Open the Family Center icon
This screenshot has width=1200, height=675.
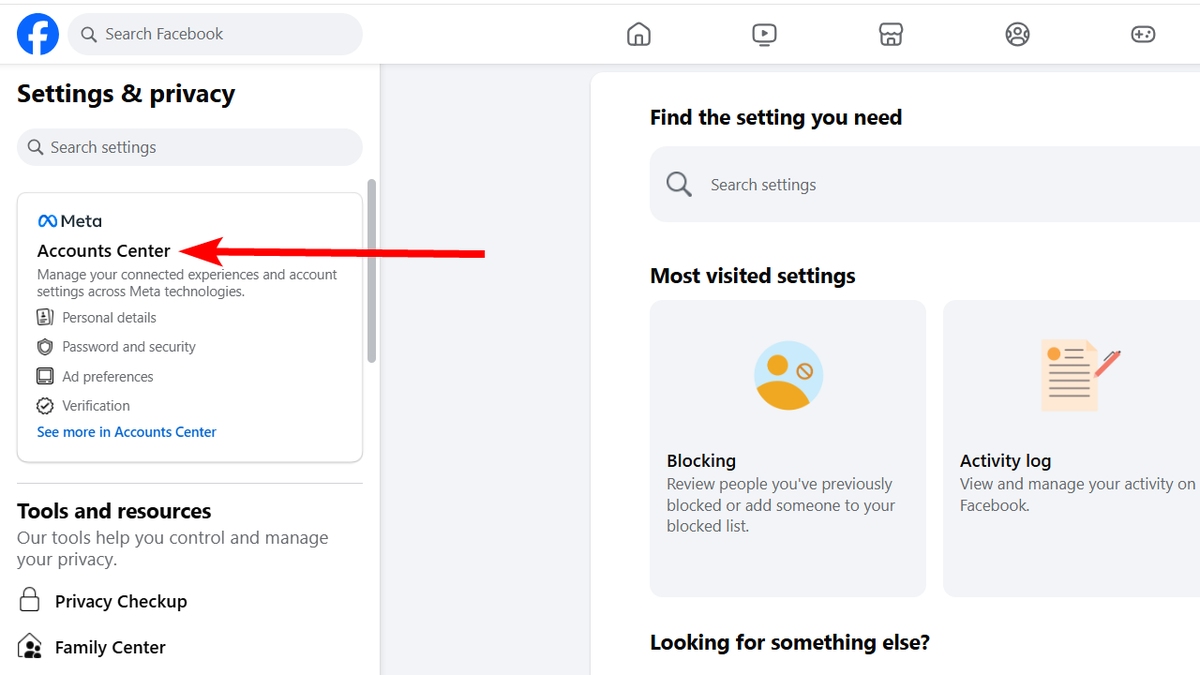point(31,646)
